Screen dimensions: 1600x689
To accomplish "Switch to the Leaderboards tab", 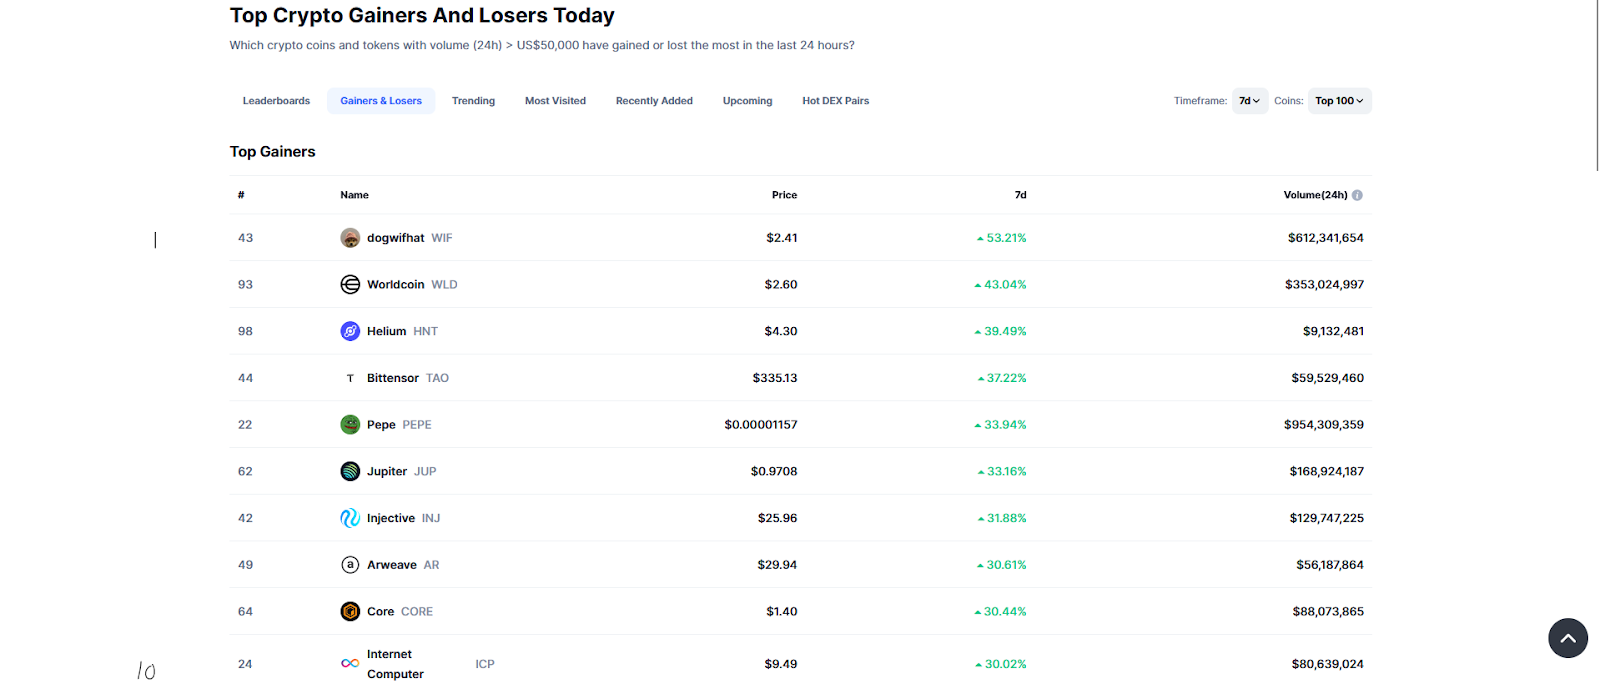I will coord(276,101).
